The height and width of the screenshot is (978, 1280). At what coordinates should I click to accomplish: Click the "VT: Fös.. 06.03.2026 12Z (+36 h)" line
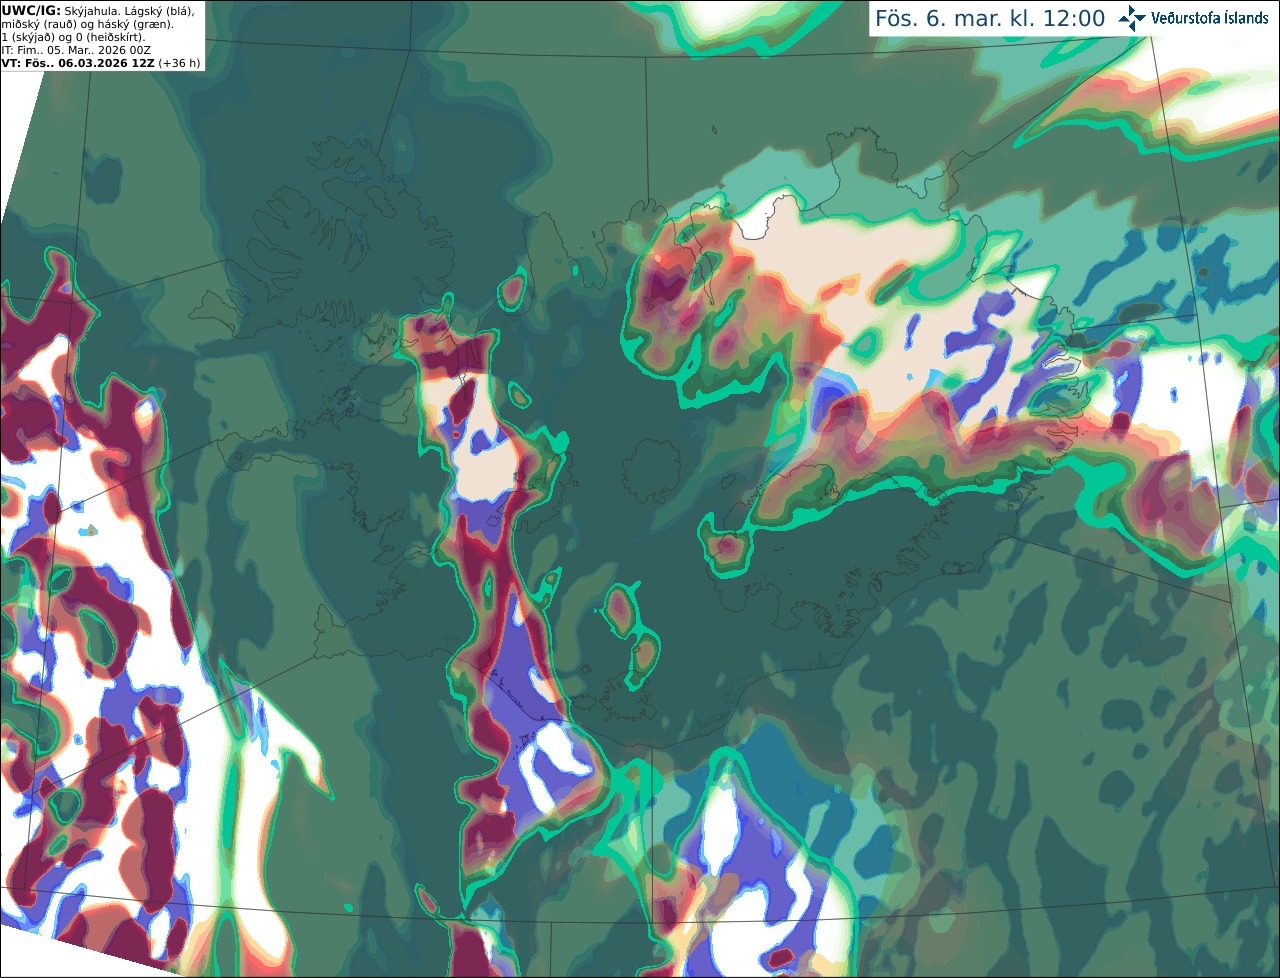(101, 63)
